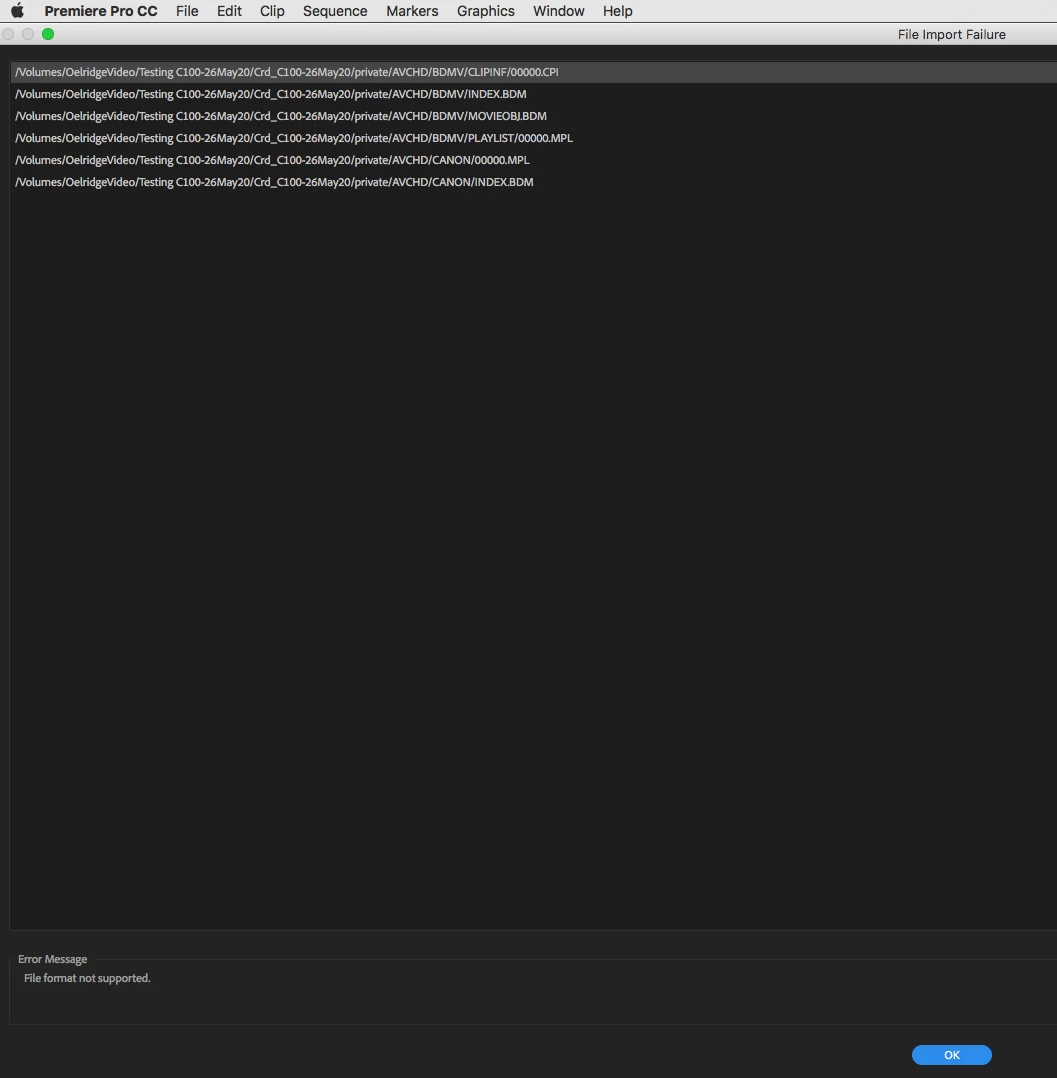The width and height of the screenshot is (1057, 1078).
Task: Click OK to dismiss import failure dialog
Action: pyautogui.click(x=952, y=1055)
